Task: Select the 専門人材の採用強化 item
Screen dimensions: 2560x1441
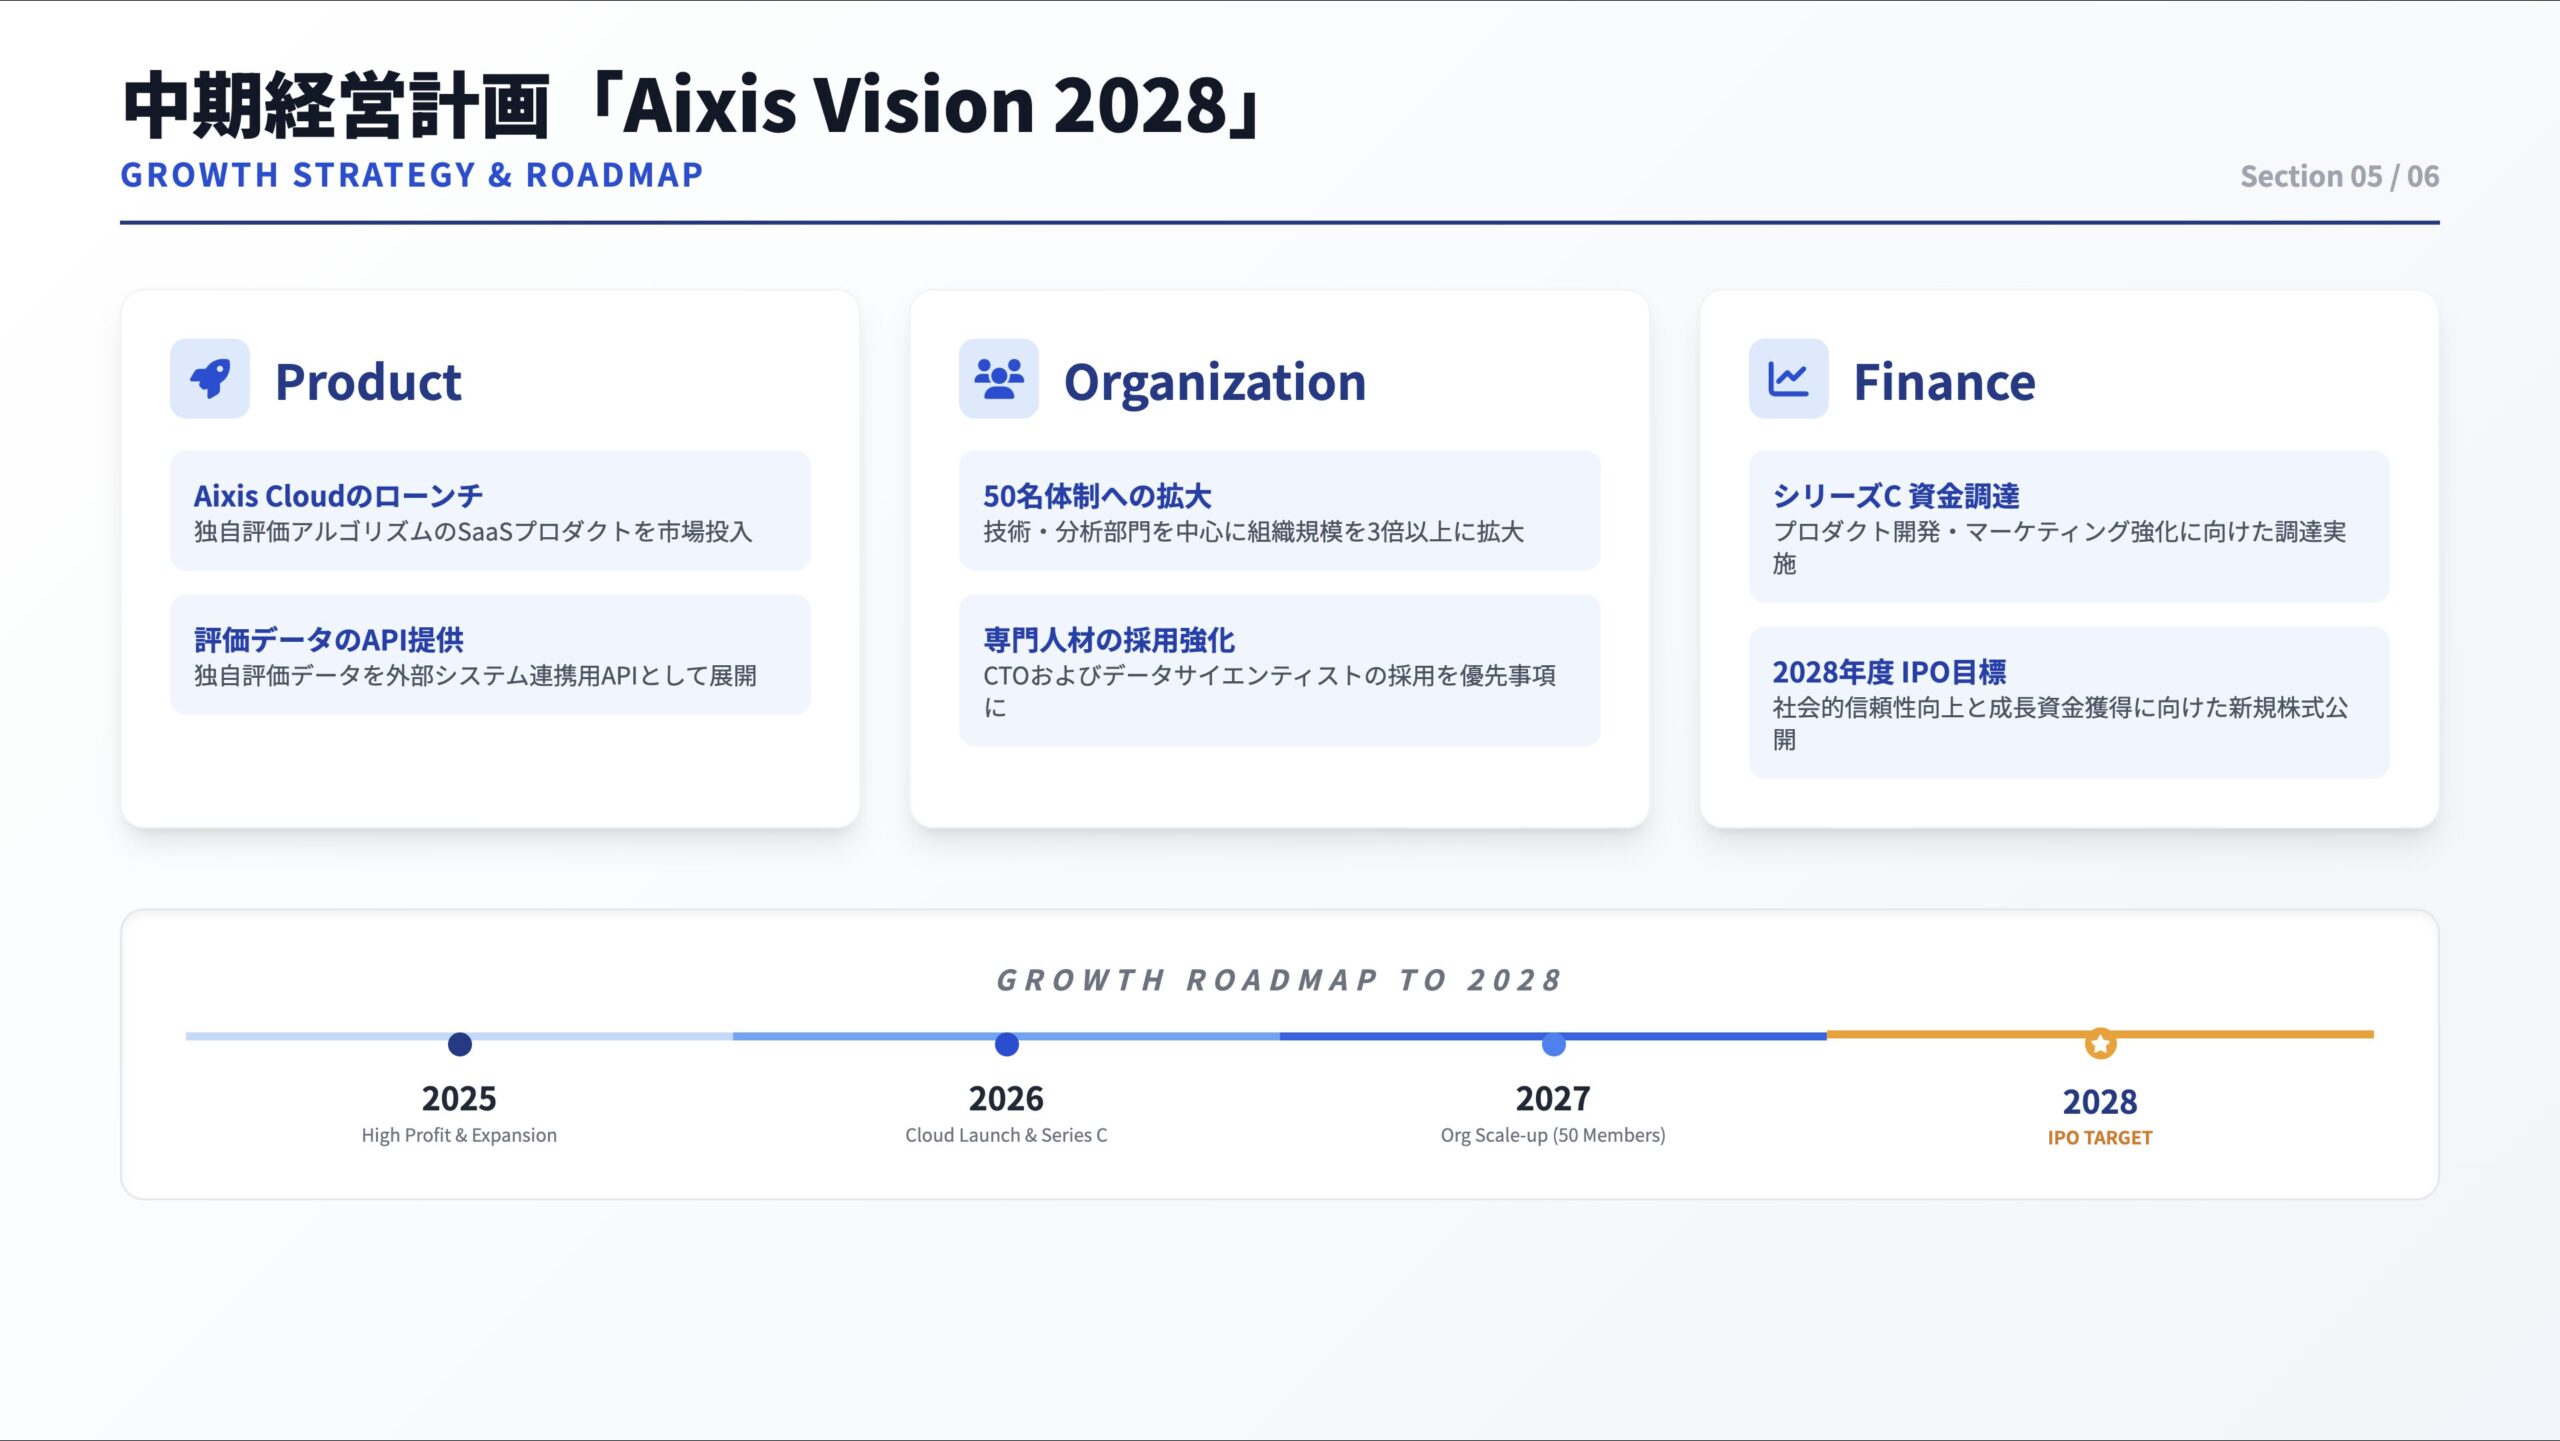Action: coord(1279,671)
